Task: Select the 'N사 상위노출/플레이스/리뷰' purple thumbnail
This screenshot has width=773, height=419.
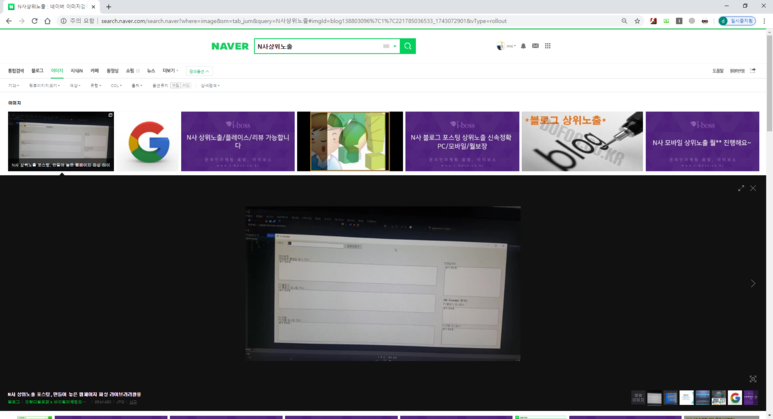Action: [238, 141]
